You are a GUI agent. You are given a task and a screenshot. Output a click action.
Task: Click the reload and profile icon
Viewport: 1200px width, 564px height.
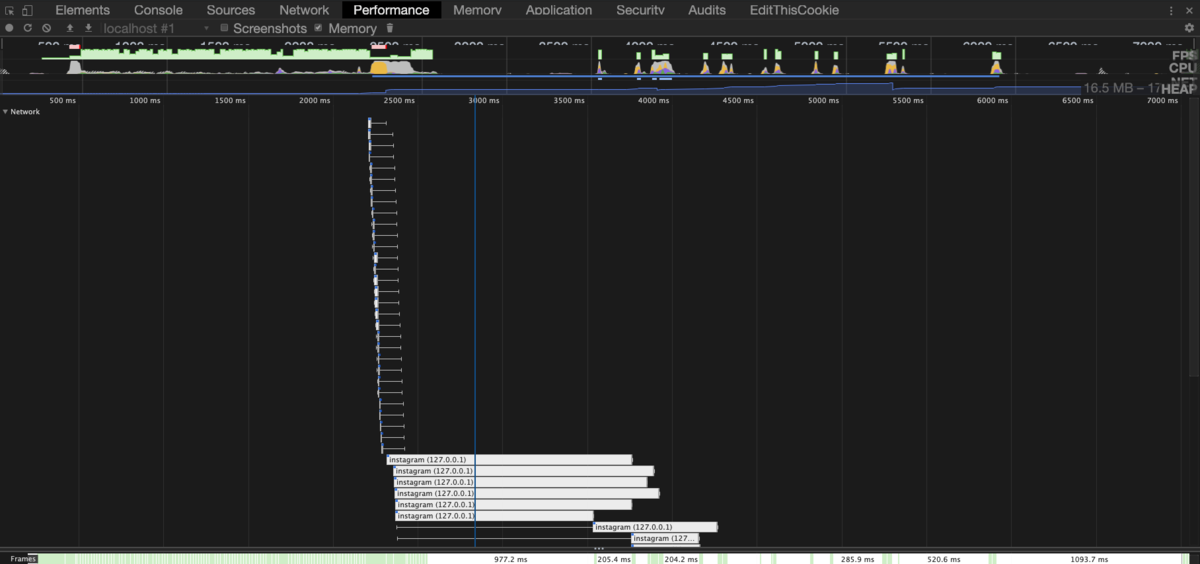[27, 28]
